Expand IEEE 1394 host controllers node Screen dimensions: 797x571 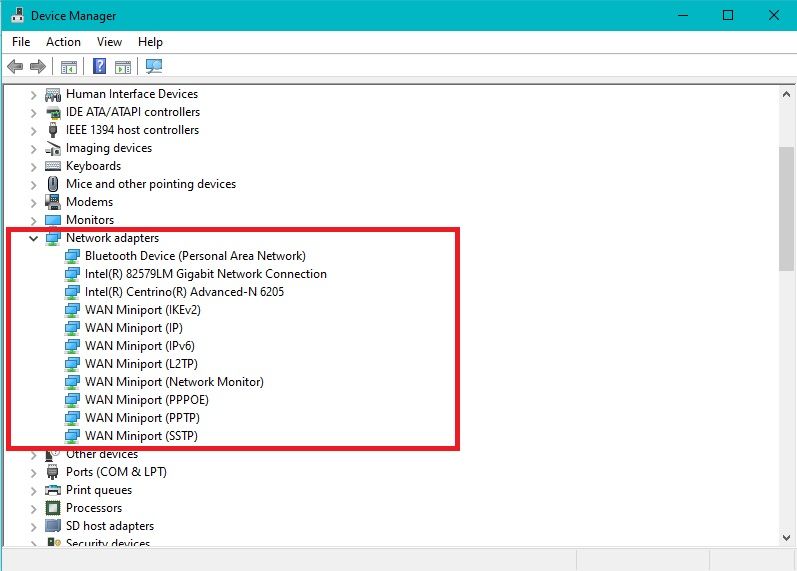(x=34, y=131)
